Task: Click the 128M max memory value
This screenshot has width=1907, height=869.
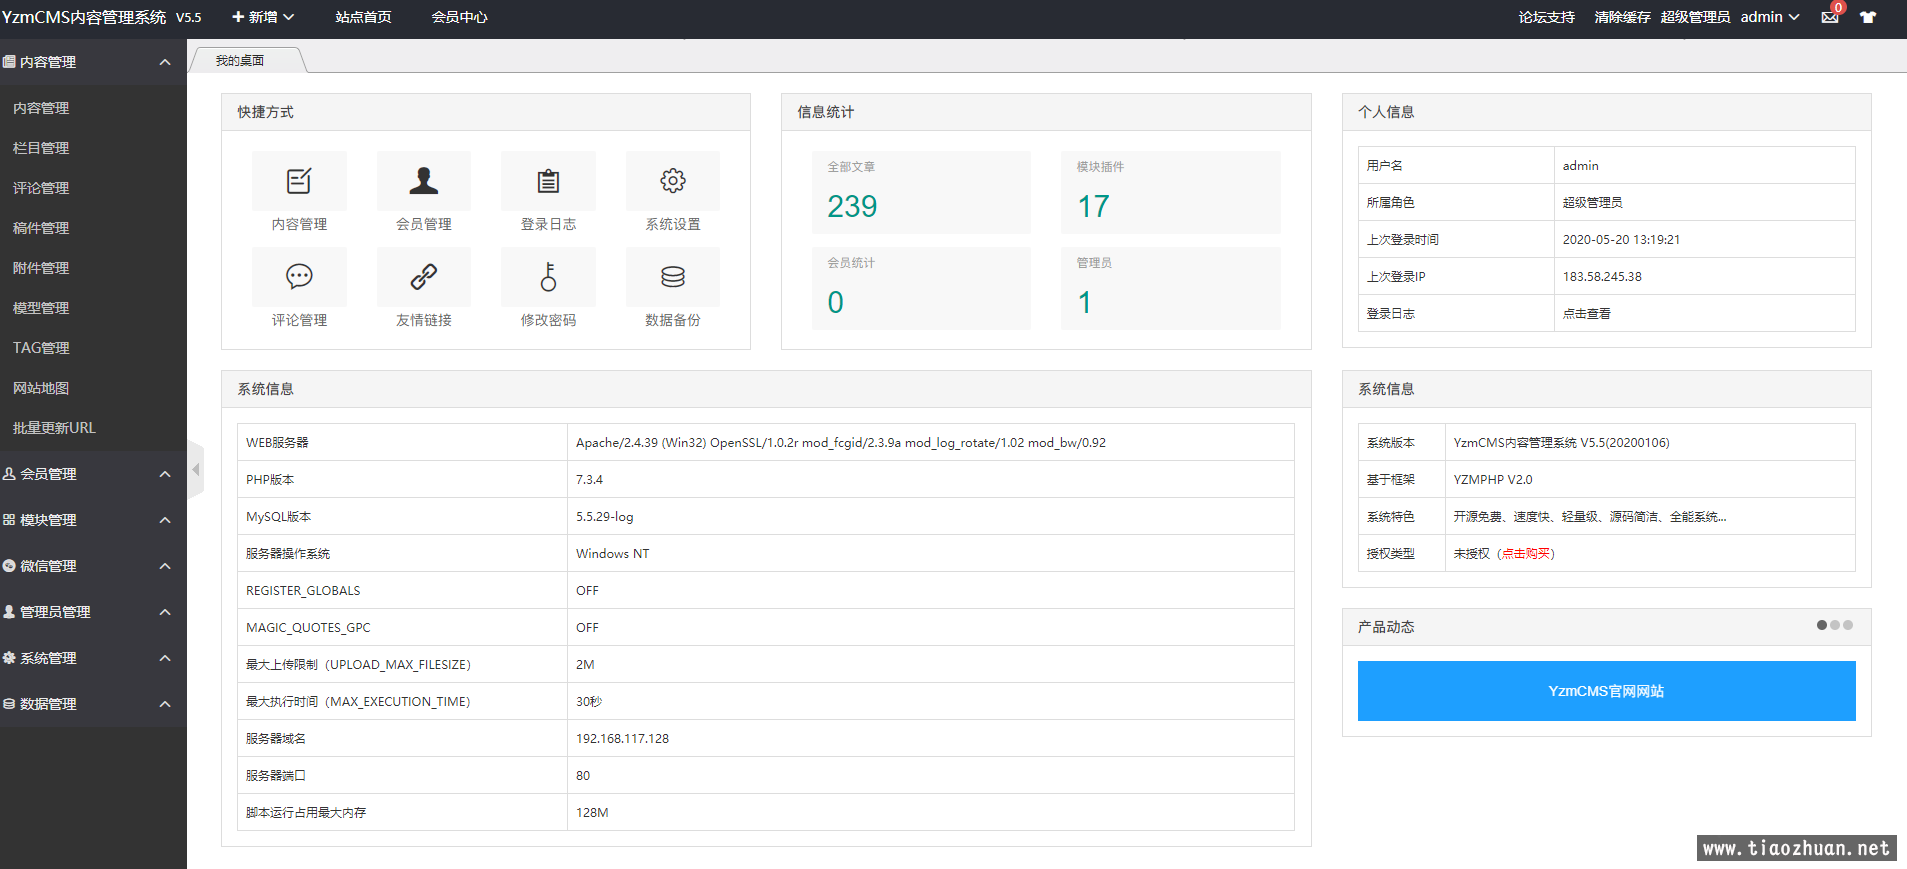Action: point(592,813)
